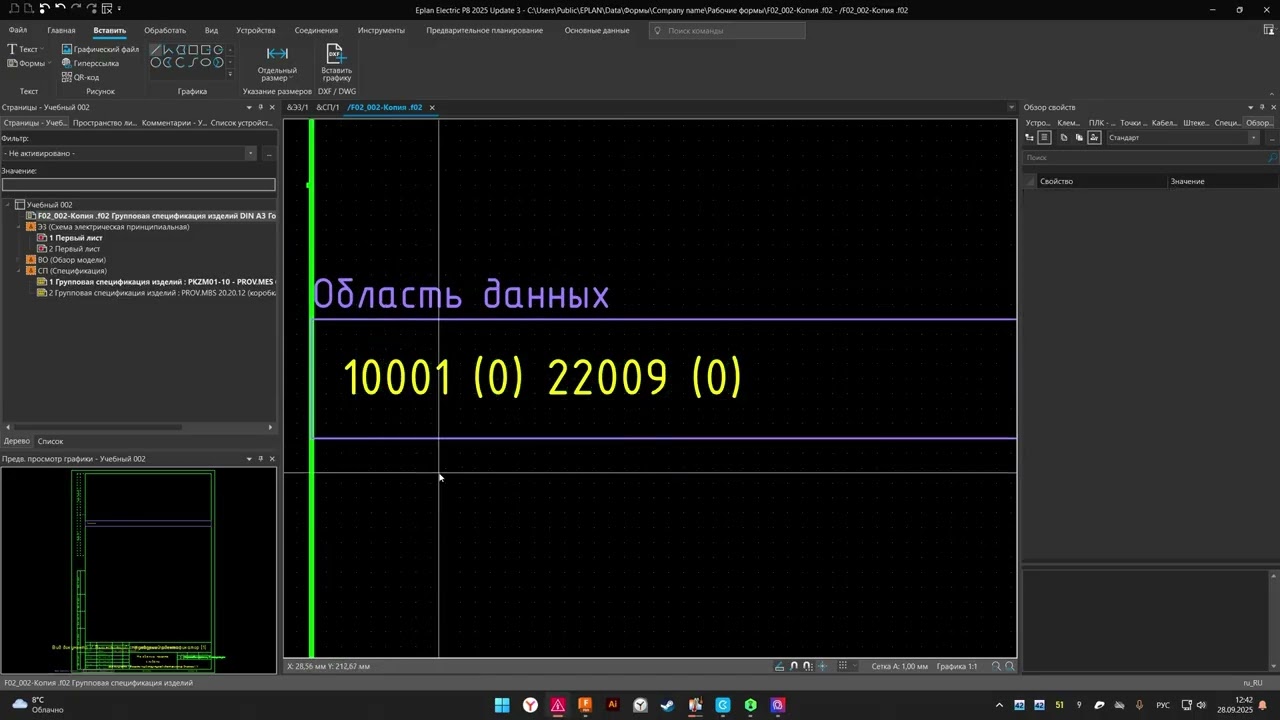Pin the Страницы panel with pushpin icon
Screen dimensions: 1280x720
coord(260,107)
